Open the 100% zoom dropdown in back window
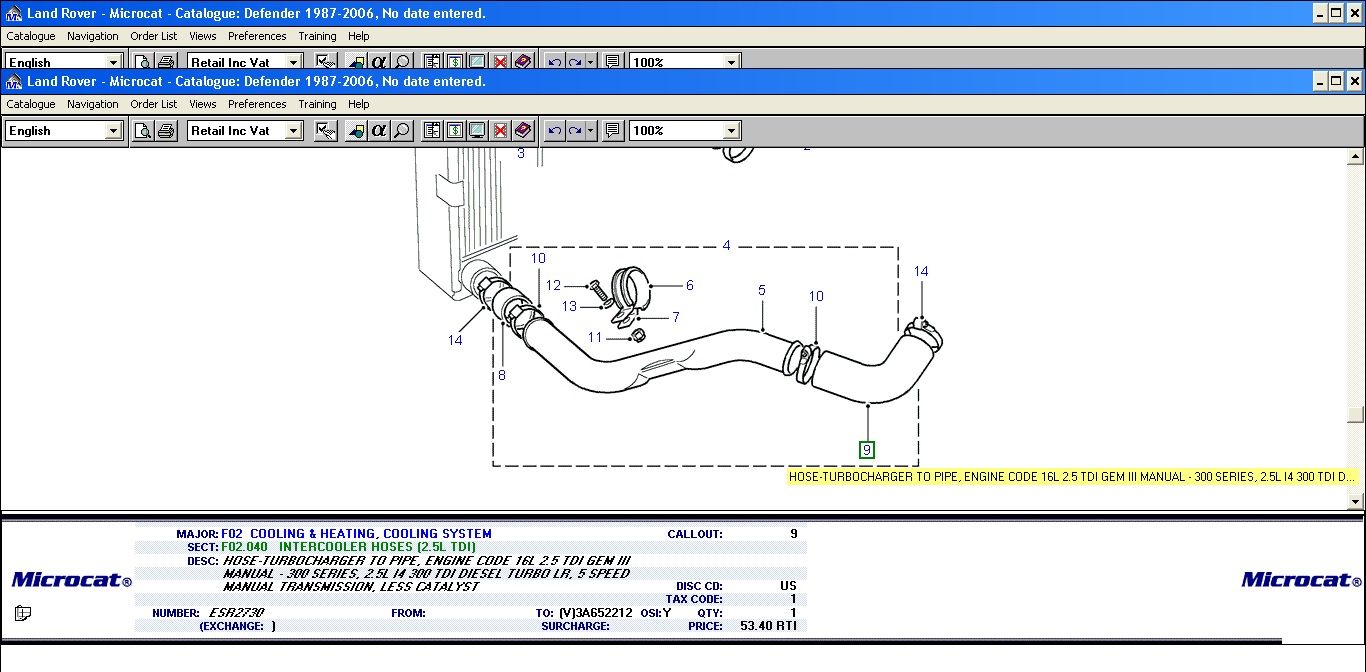This screenshot has height=672, width=1366. 731,62
